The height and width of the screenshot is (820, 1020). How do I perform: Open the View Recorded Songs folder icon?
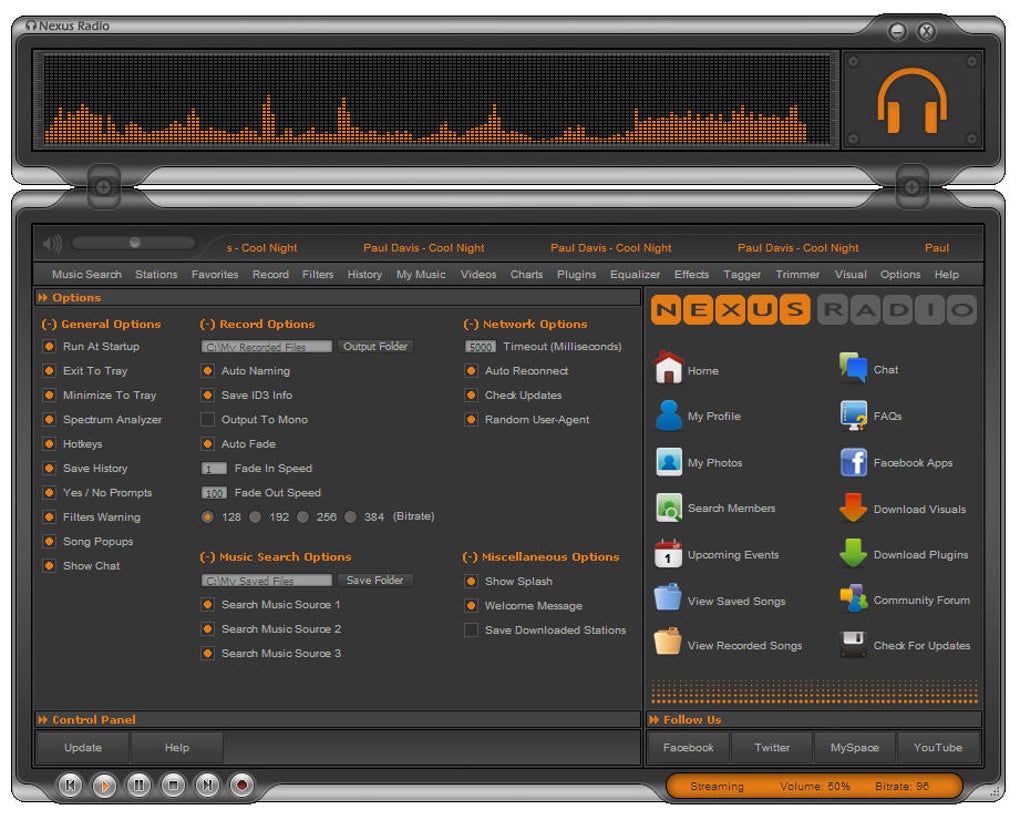667,642
